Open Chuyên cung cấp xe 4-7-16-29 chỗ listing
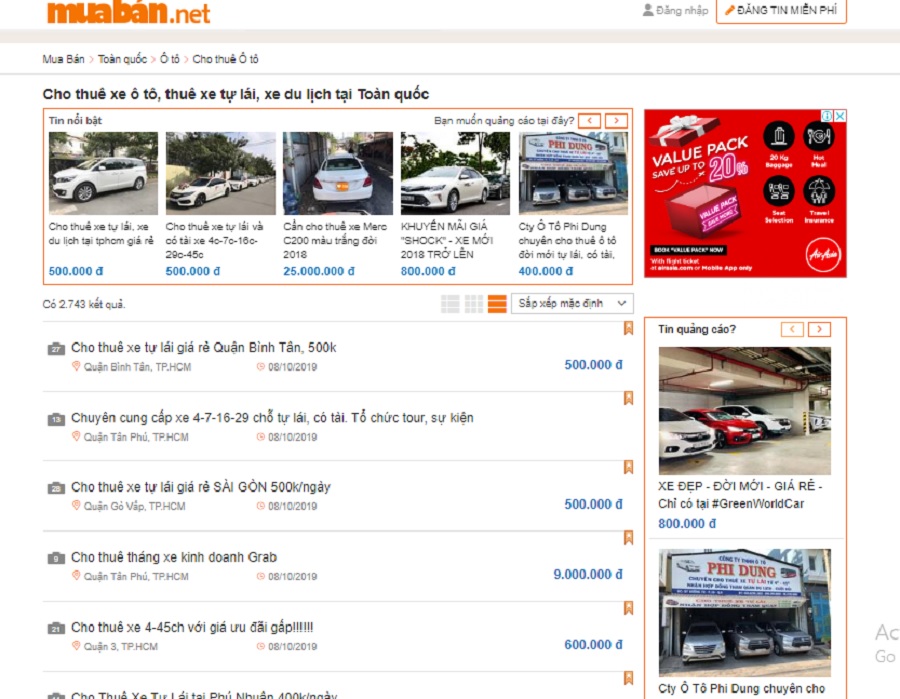Viewport: 900px width, 699px height. (272, 418)
